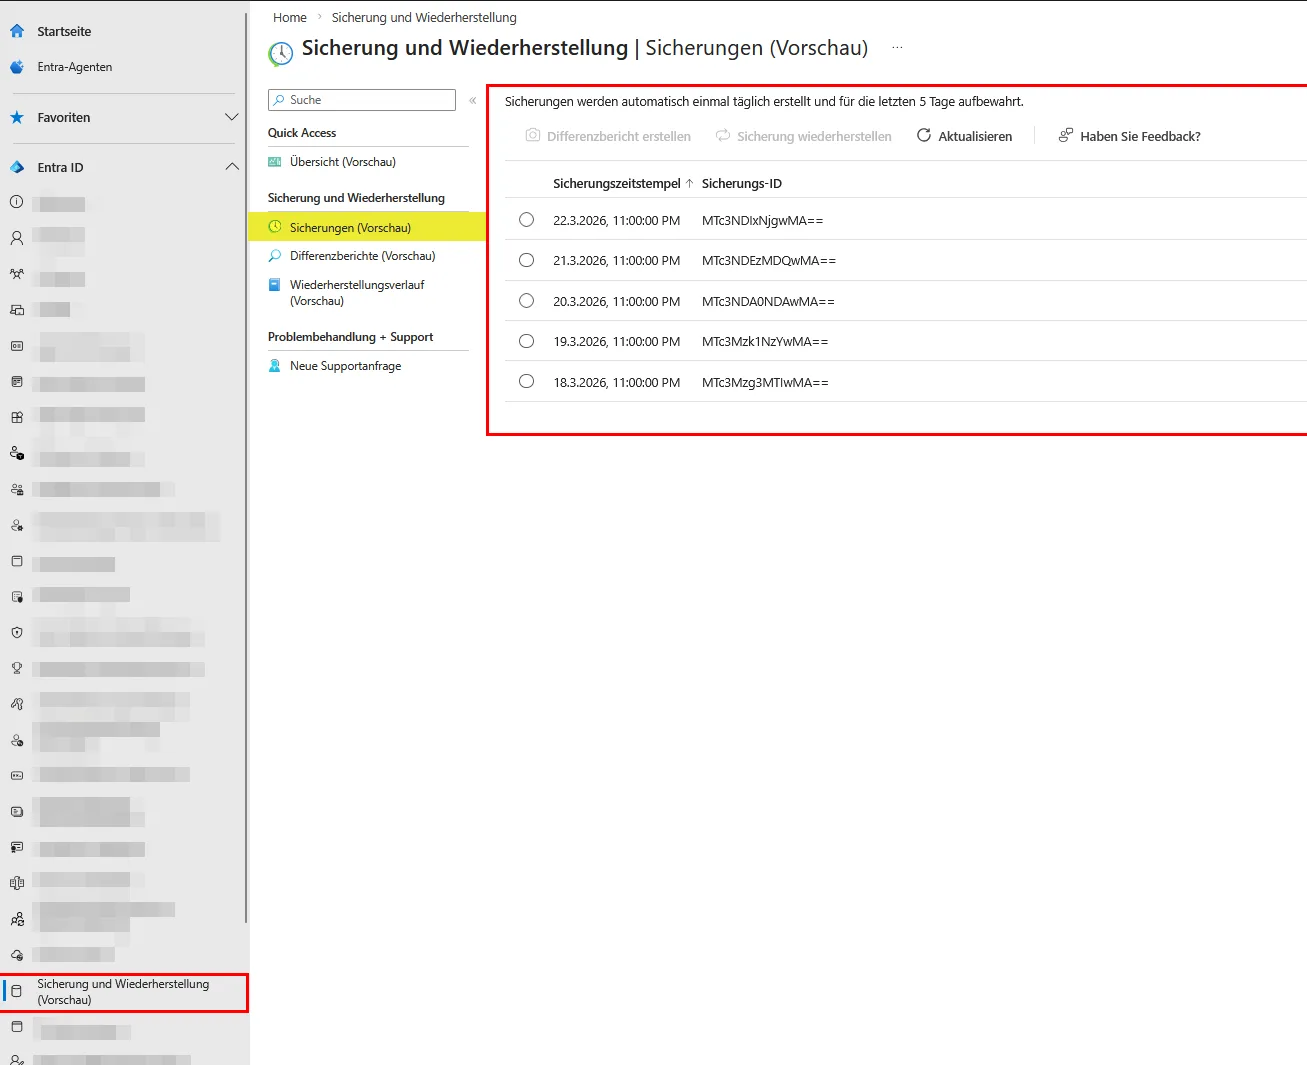Collapse the Entra ID section chevron
Viewport: 1307px width, 1065px height.
click(x=231, y=167)
